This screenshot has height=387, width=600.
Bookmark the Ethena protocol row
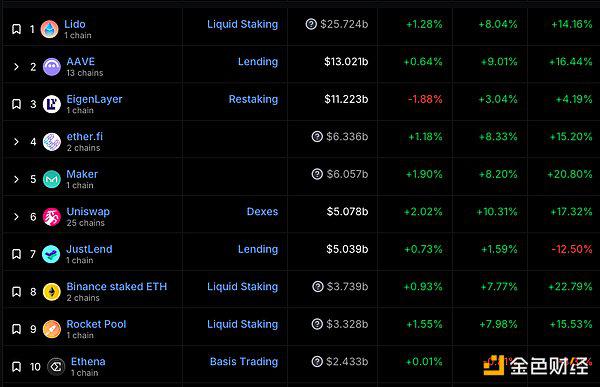(16, 367)
